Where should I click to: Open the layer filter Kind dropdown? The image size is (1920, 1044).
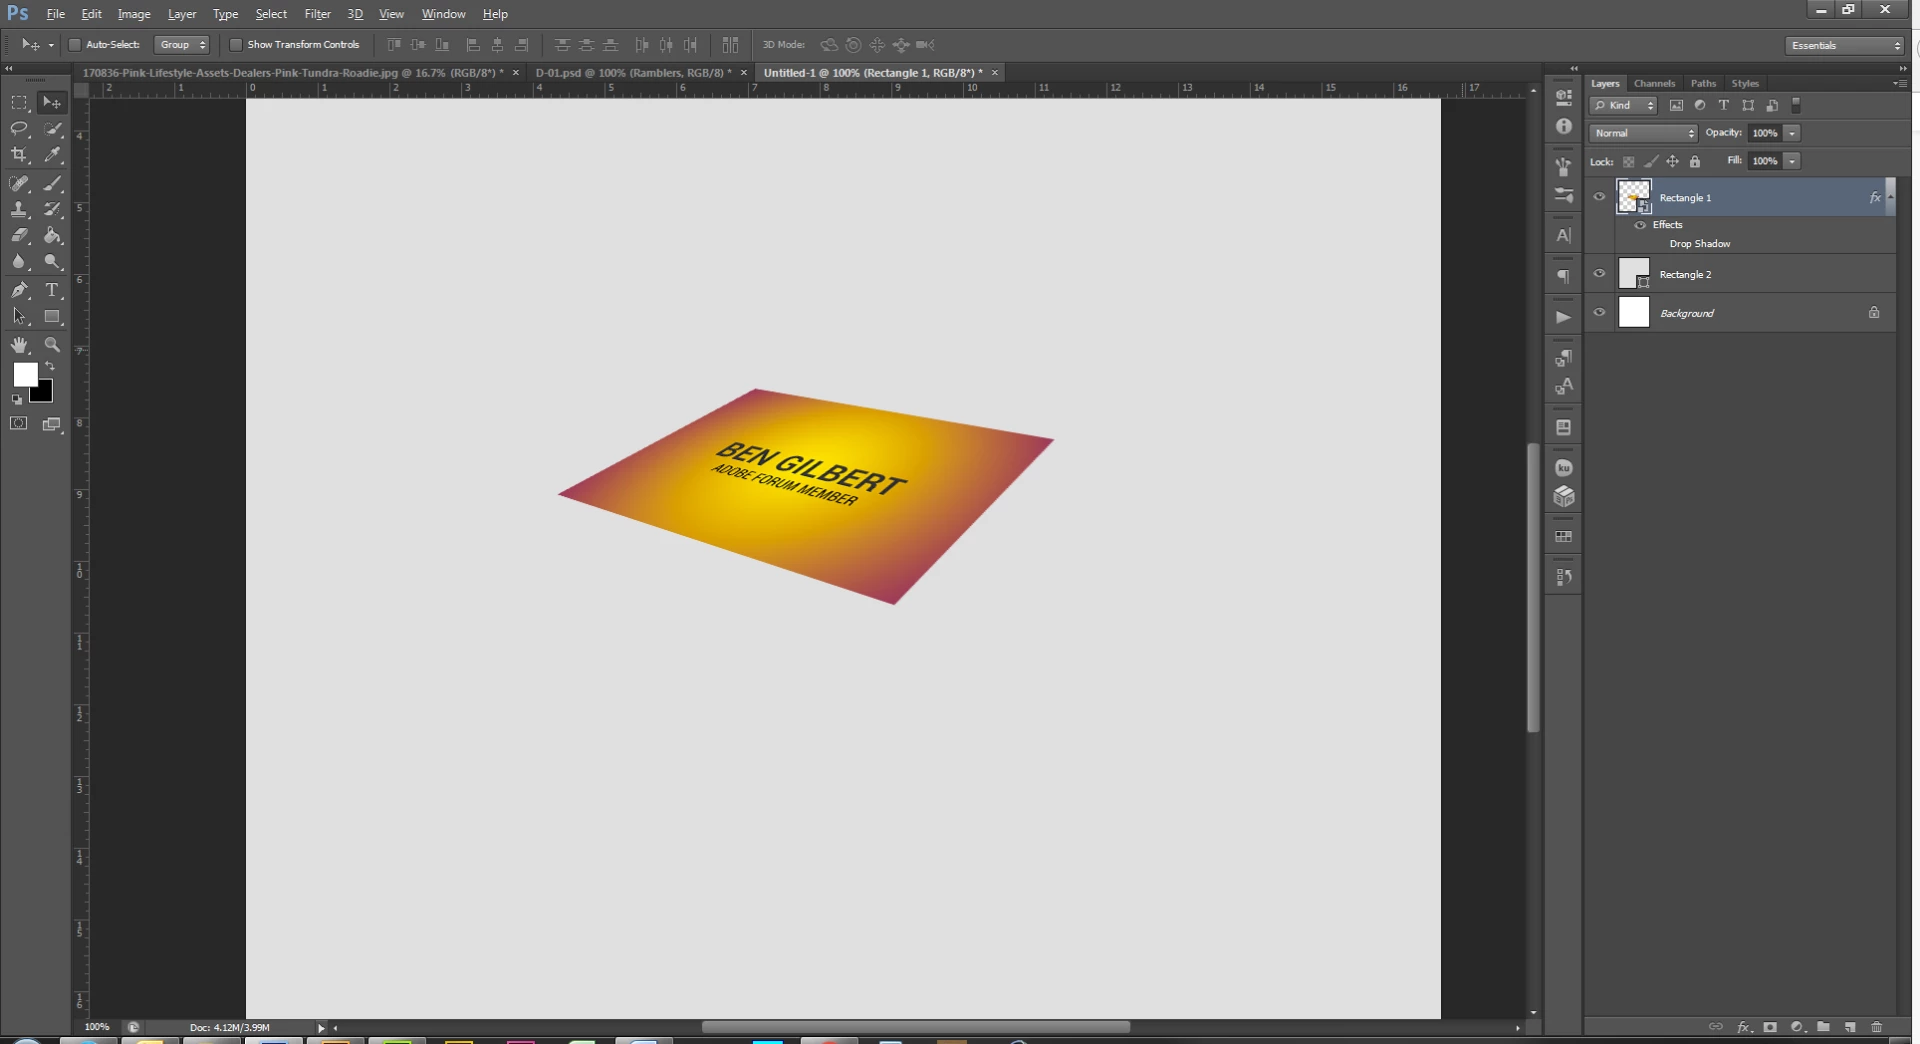point(1624,105)
